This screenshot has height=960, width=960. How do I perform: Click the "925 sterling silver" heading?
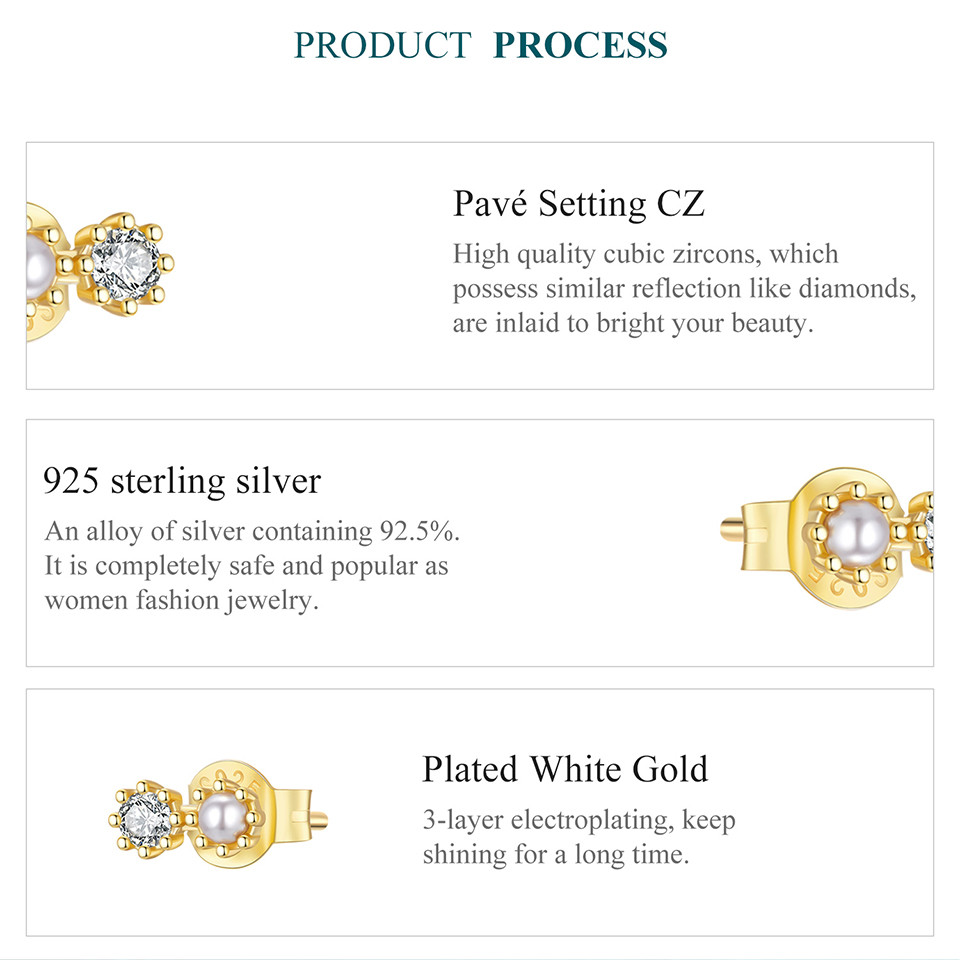click(x=182, y=481)
